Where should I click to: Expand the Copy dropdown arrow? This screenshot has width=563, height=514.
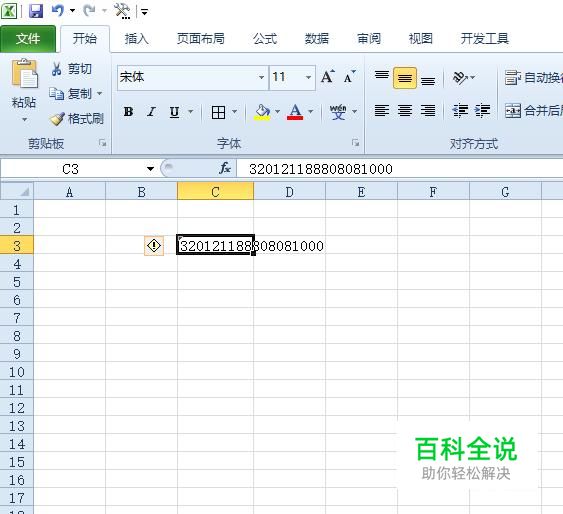[x=99, y=94]
